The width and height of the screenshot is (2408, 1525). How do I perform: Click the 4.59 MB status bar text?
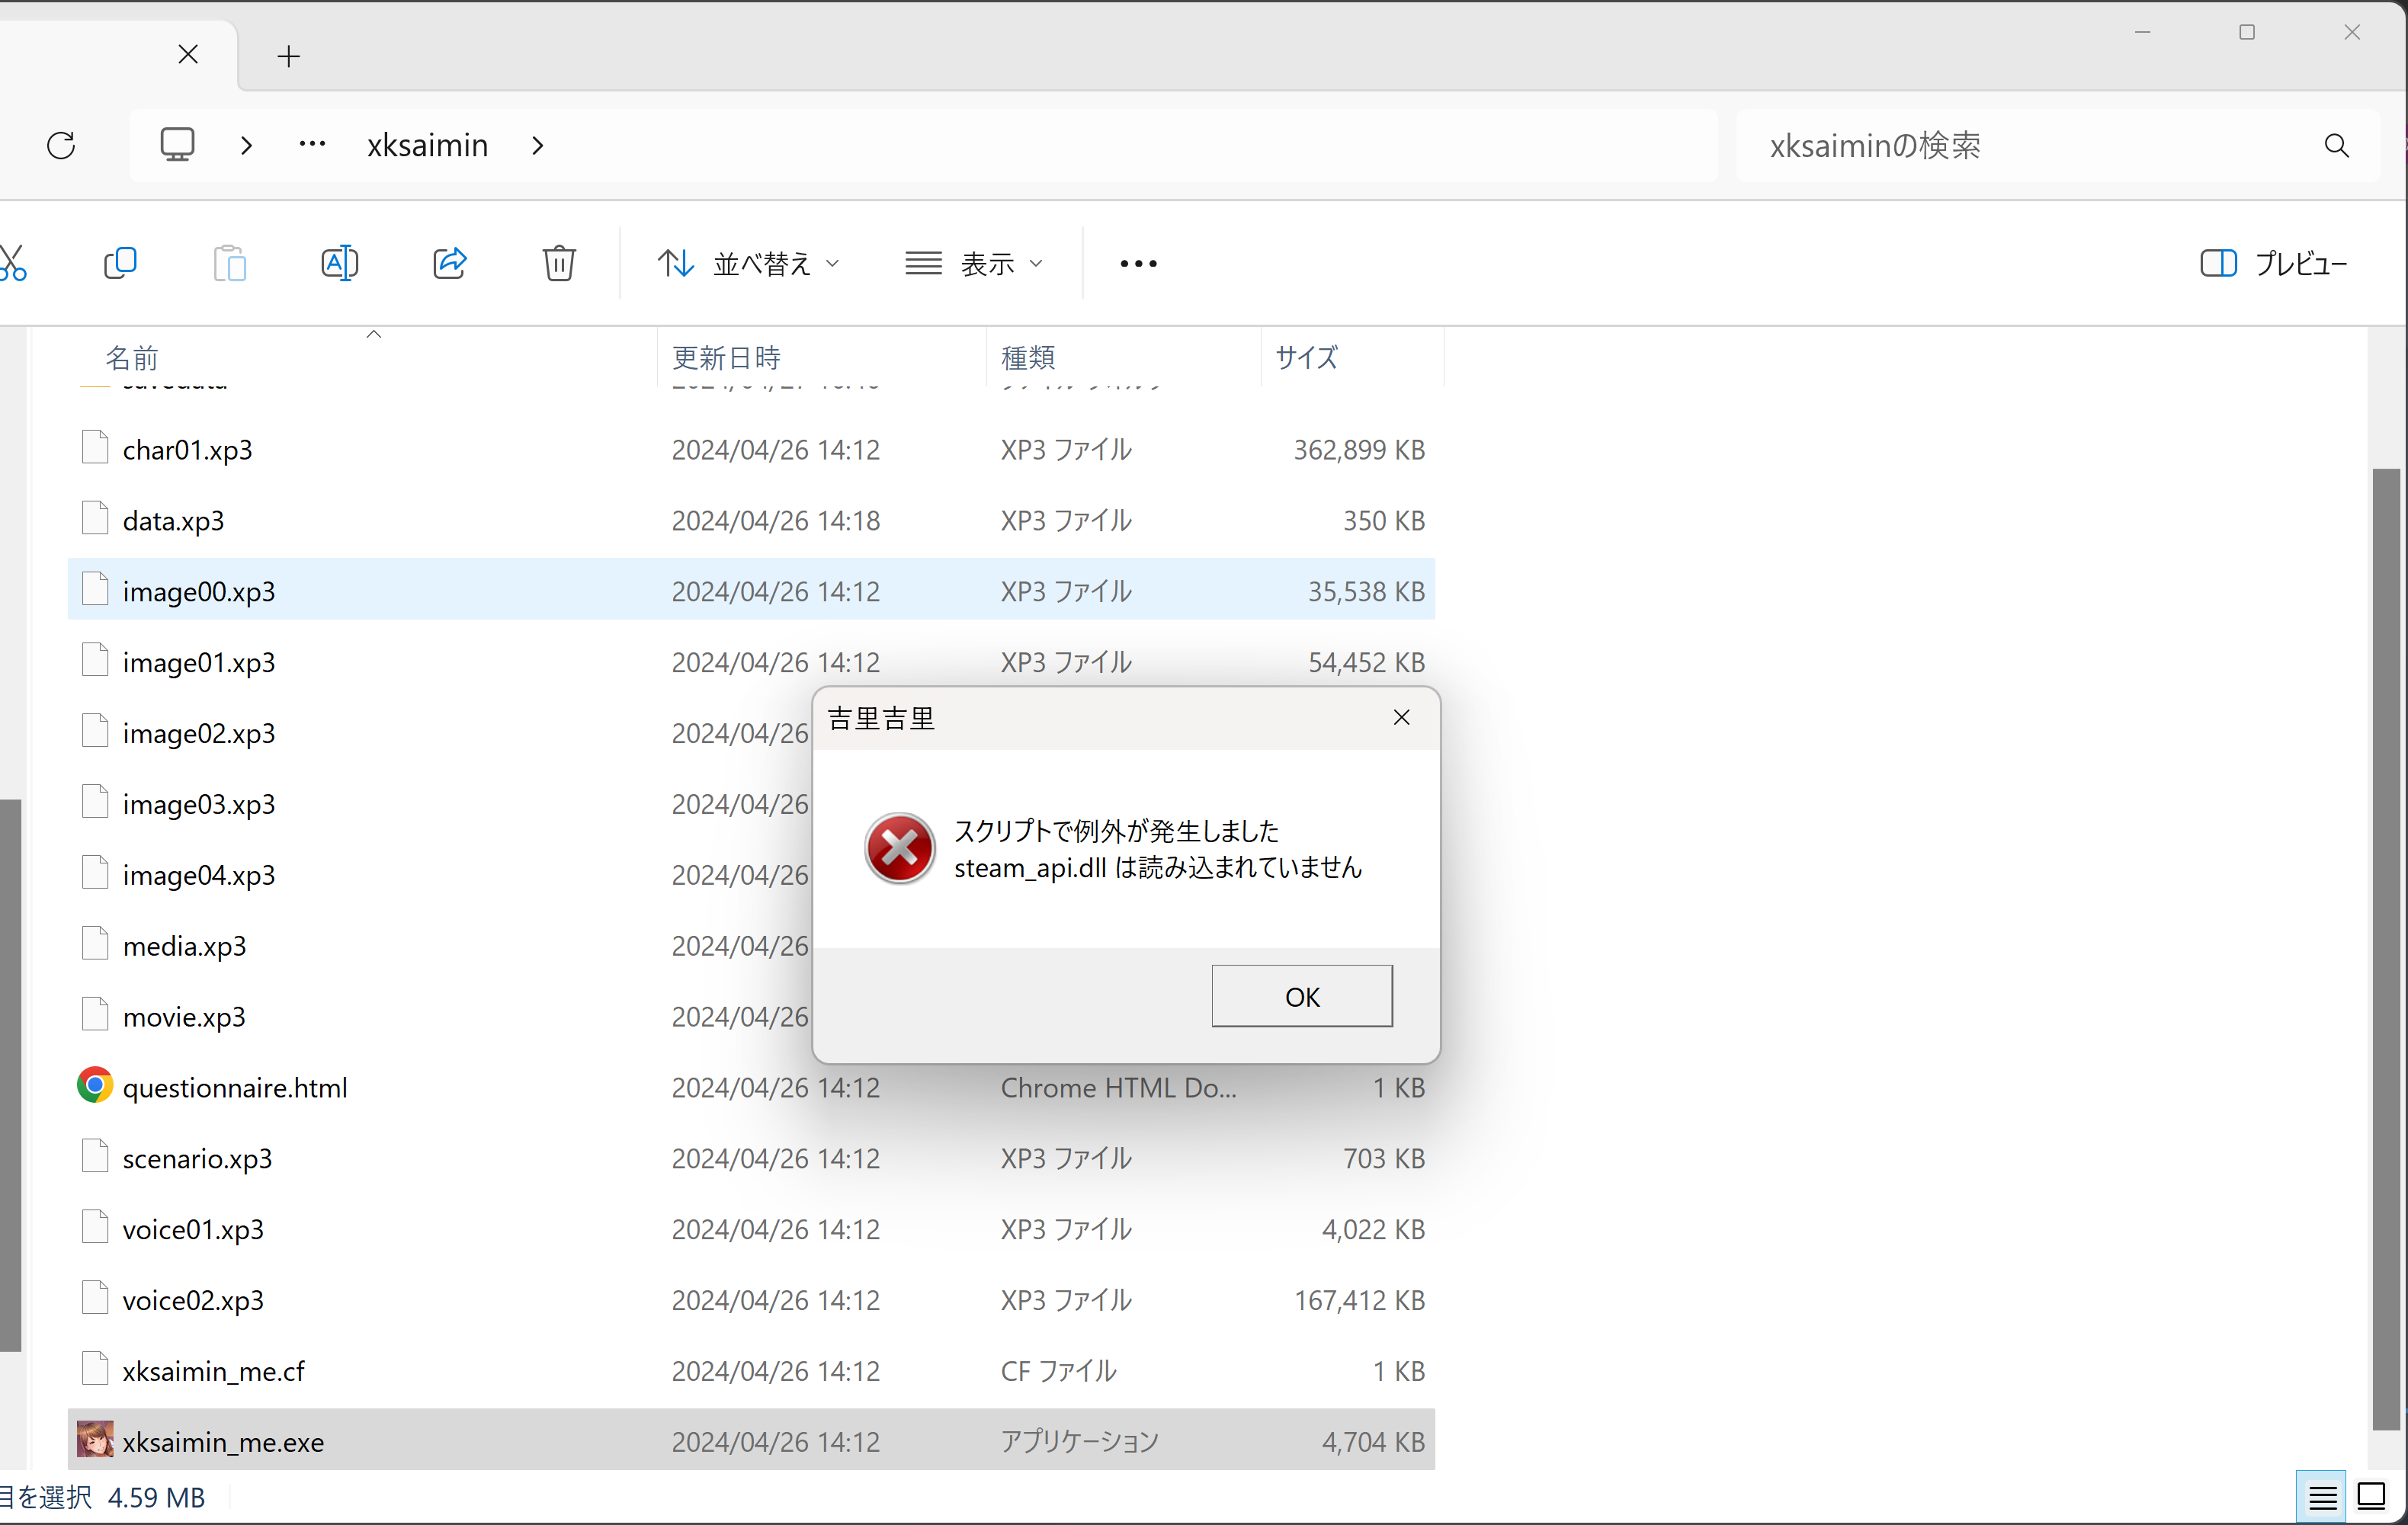coord(156,1498)
